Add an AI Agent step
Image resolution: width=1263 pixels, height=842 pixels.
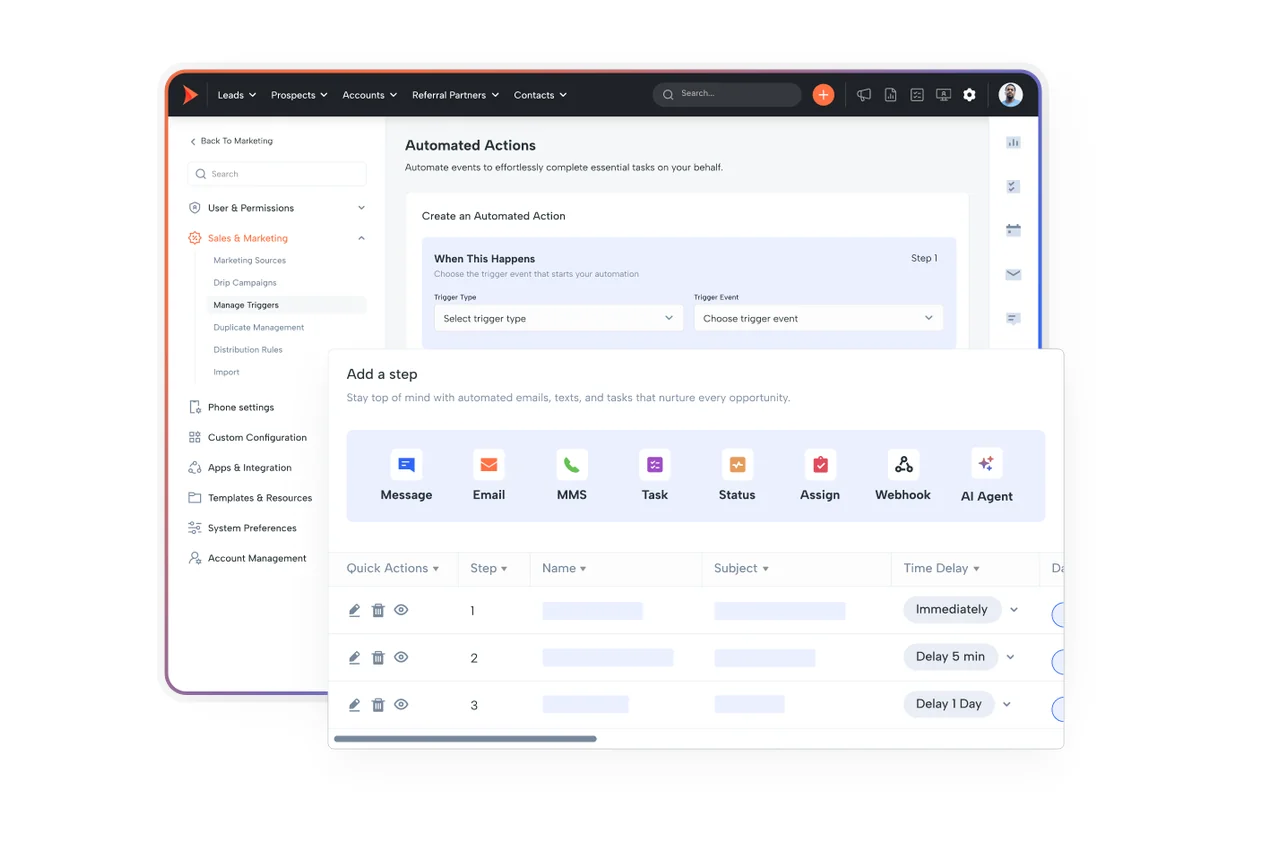pyautogui.click(x=987, y=476)
